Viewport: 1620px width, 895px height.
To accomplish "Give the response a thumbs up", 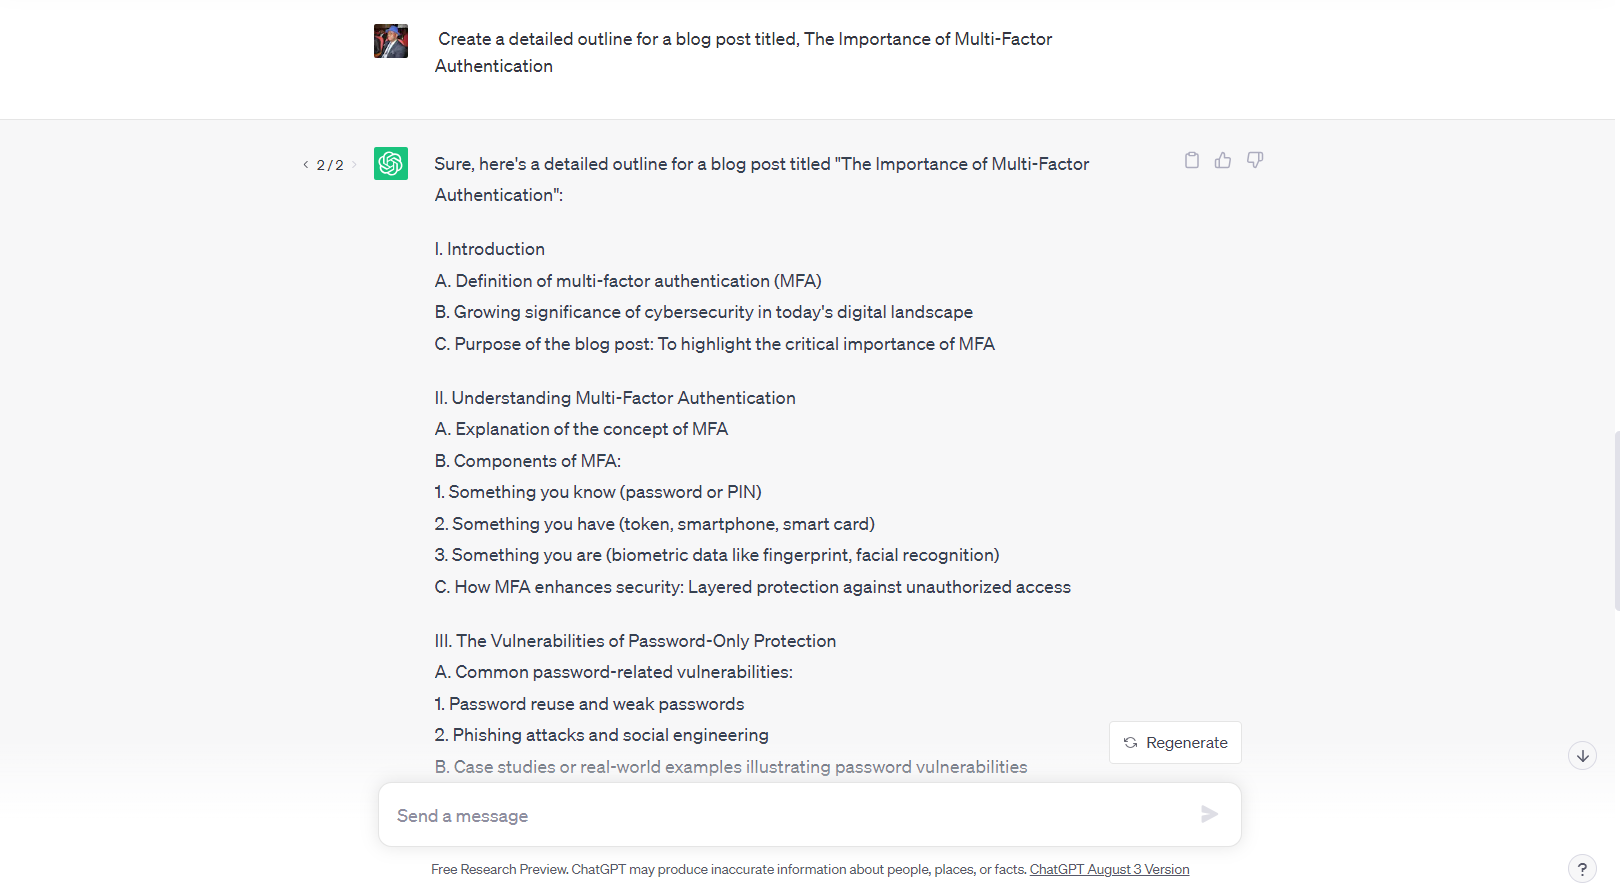I will coord(1223,160).
